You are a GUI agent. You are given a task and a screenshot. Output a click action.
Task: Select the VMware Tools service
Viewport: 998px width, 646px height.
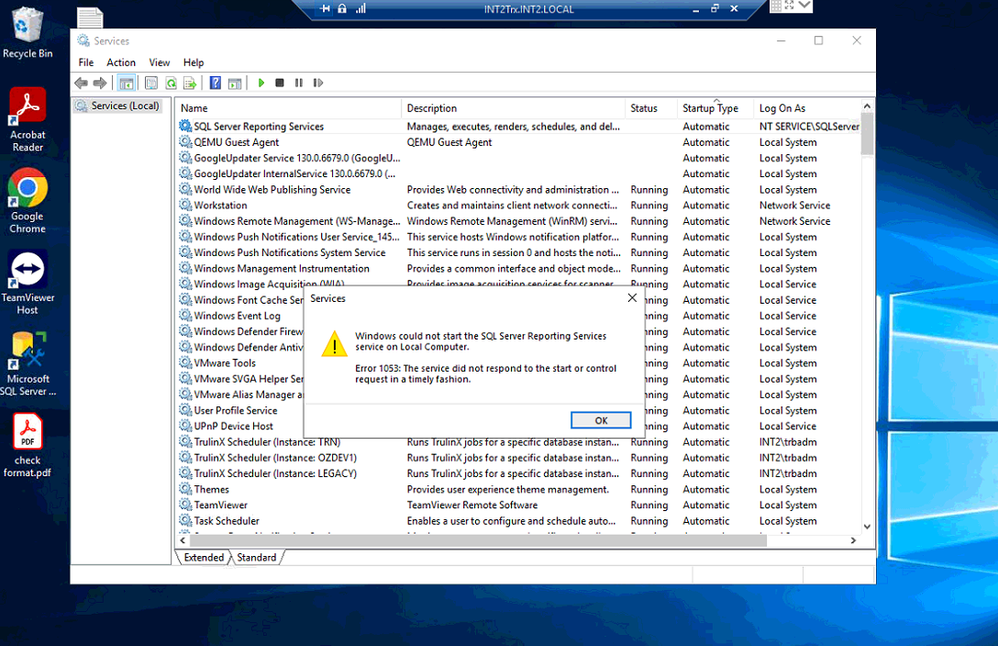(225, 363)
